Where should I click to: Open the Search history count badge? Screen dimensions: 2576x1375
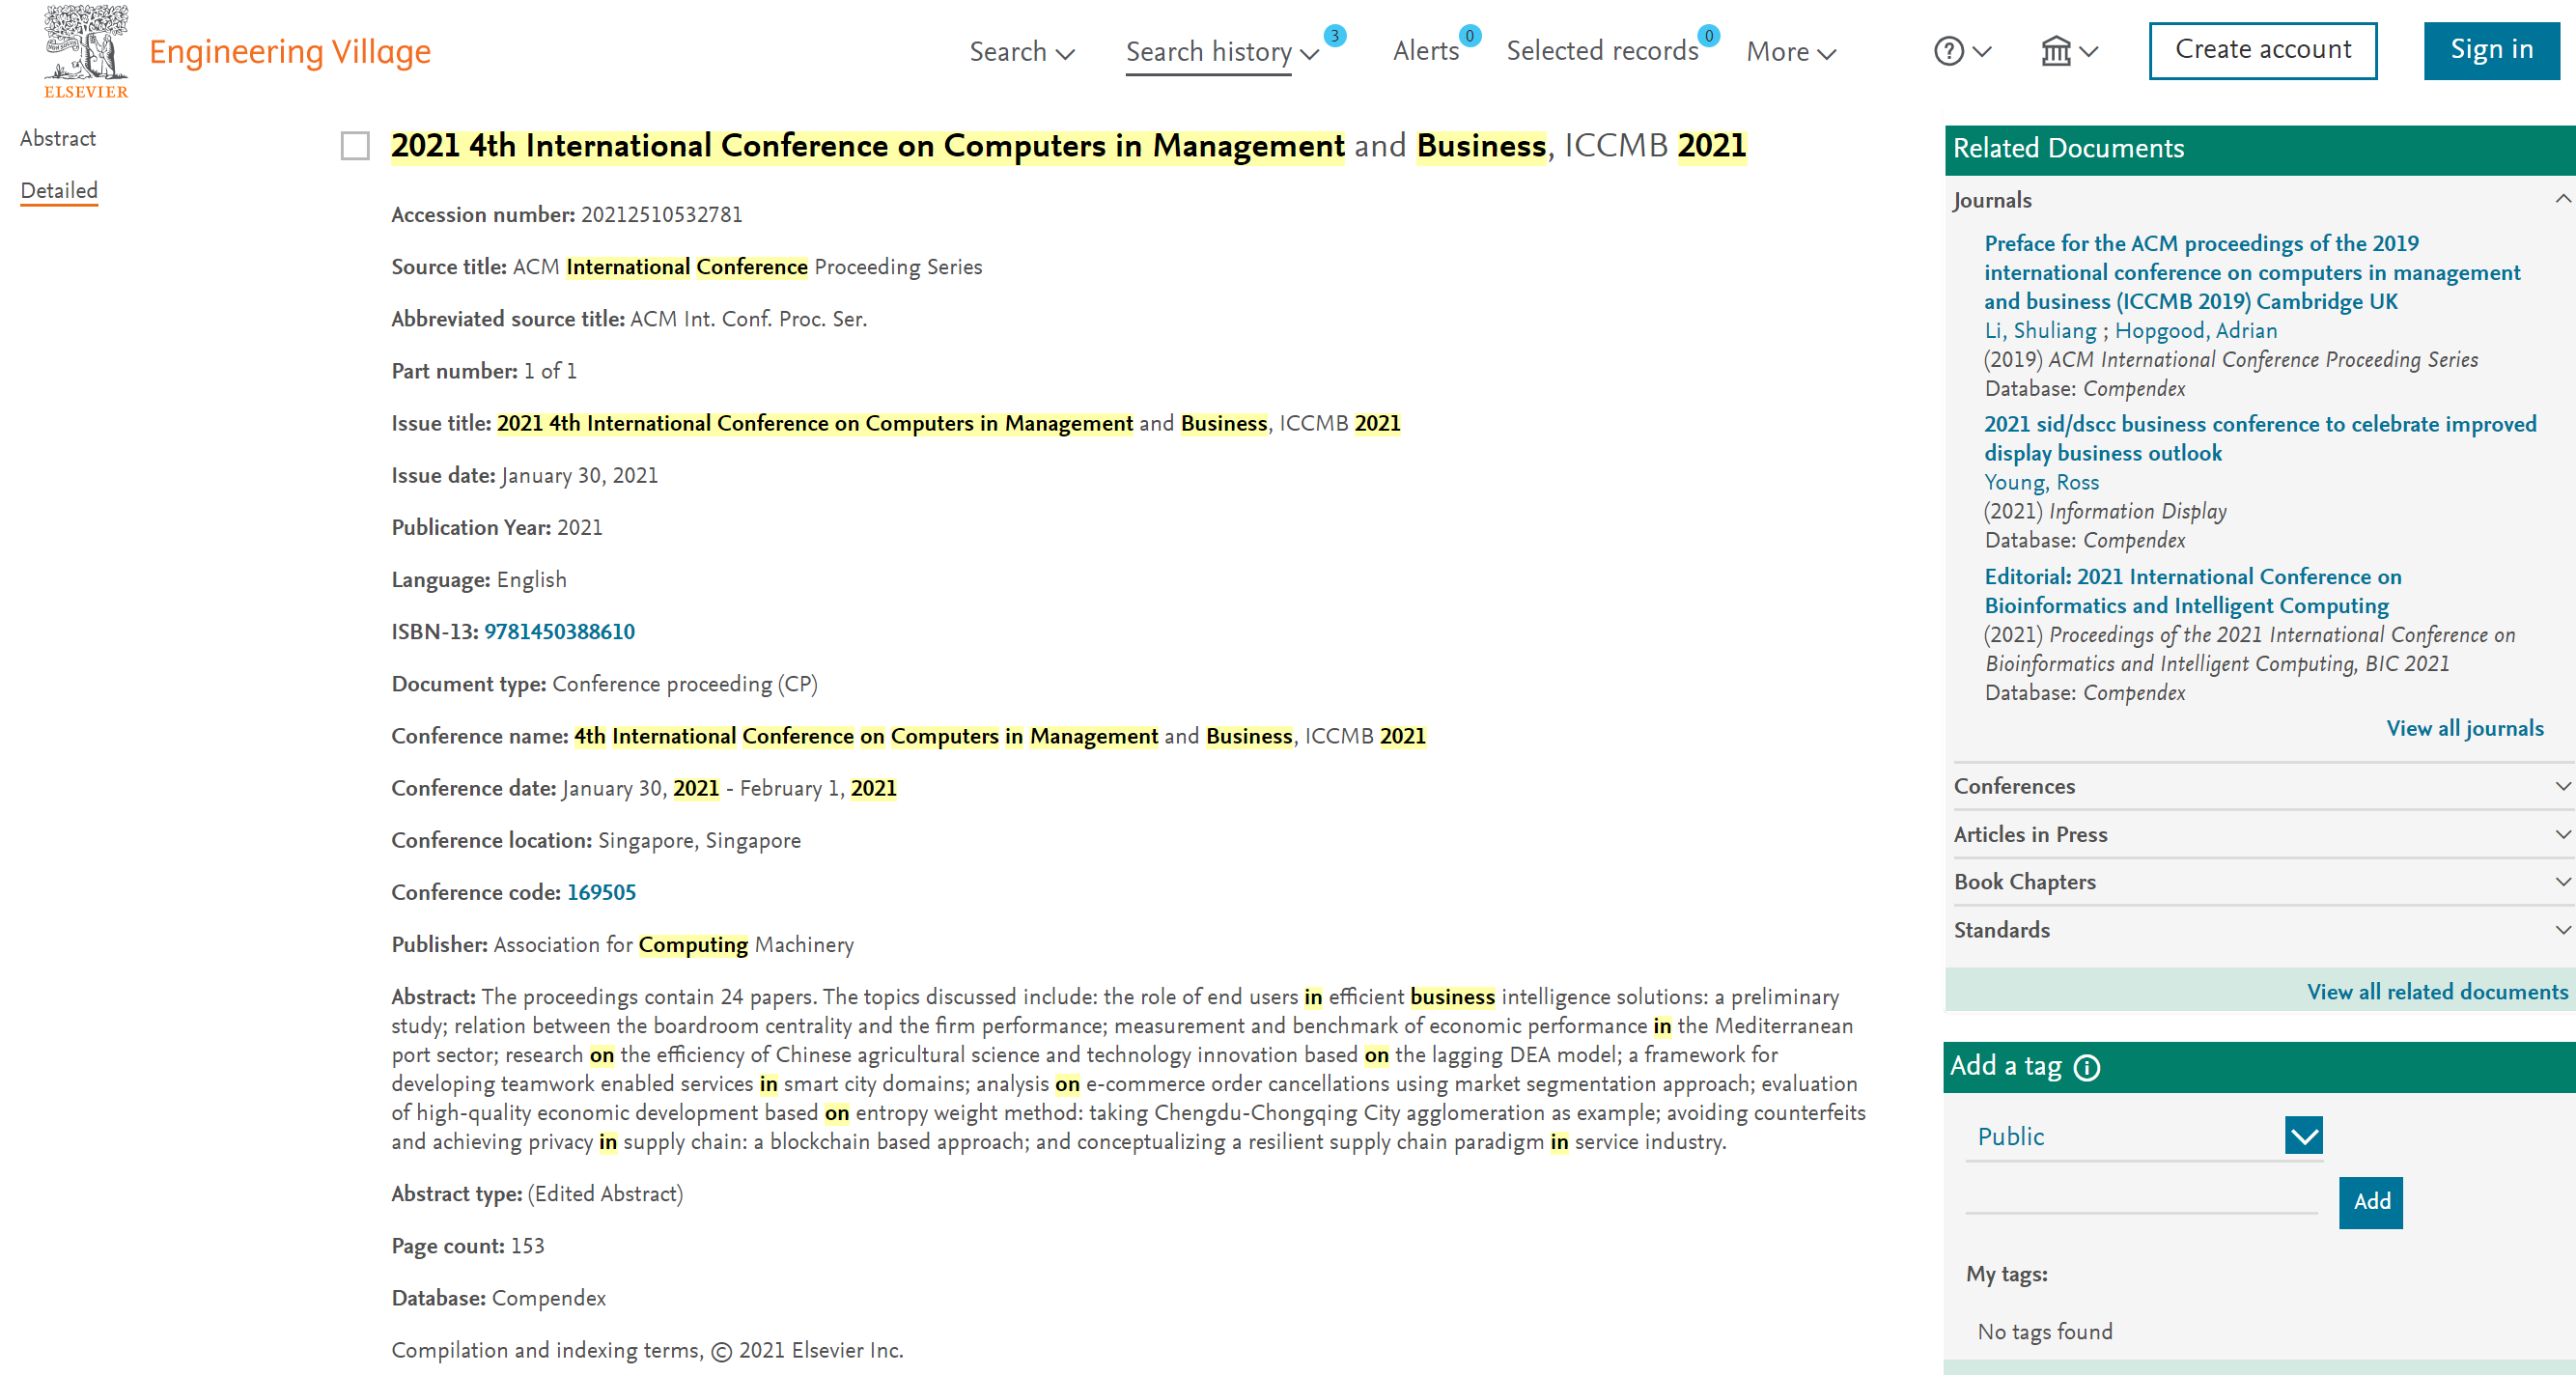click(x=1334, y=36)
